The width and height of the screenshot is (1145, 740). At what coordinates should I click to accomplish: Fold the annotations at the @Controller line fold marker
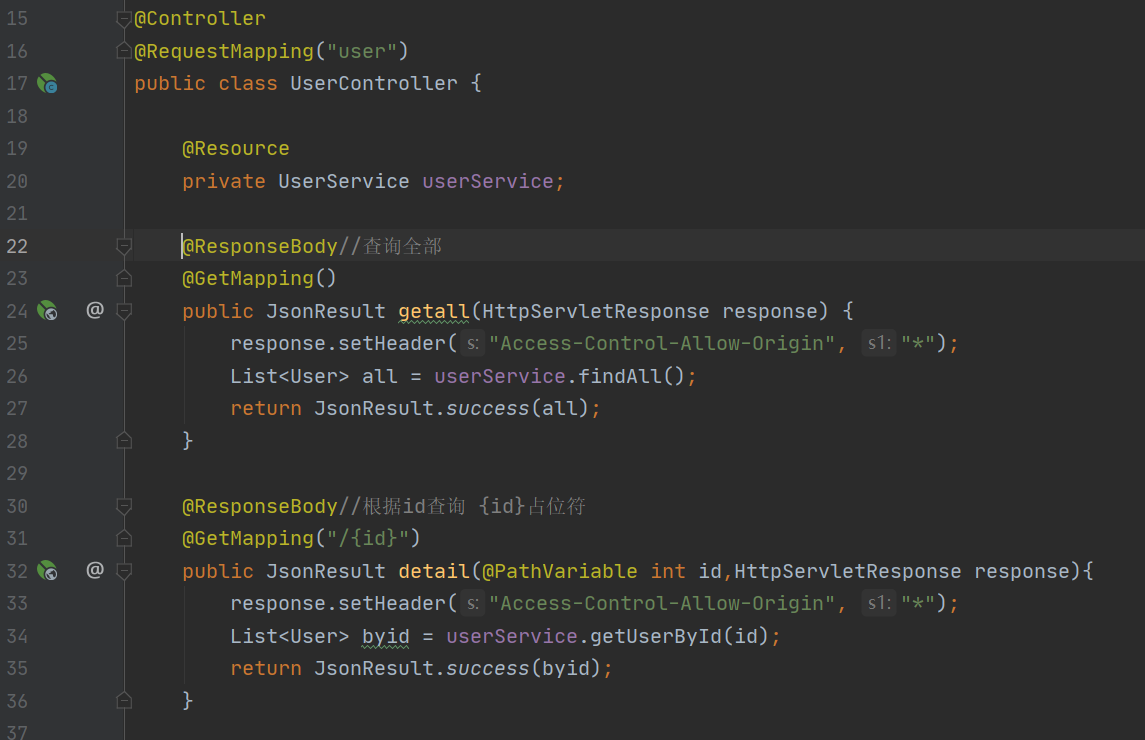[x=124, y=19]
